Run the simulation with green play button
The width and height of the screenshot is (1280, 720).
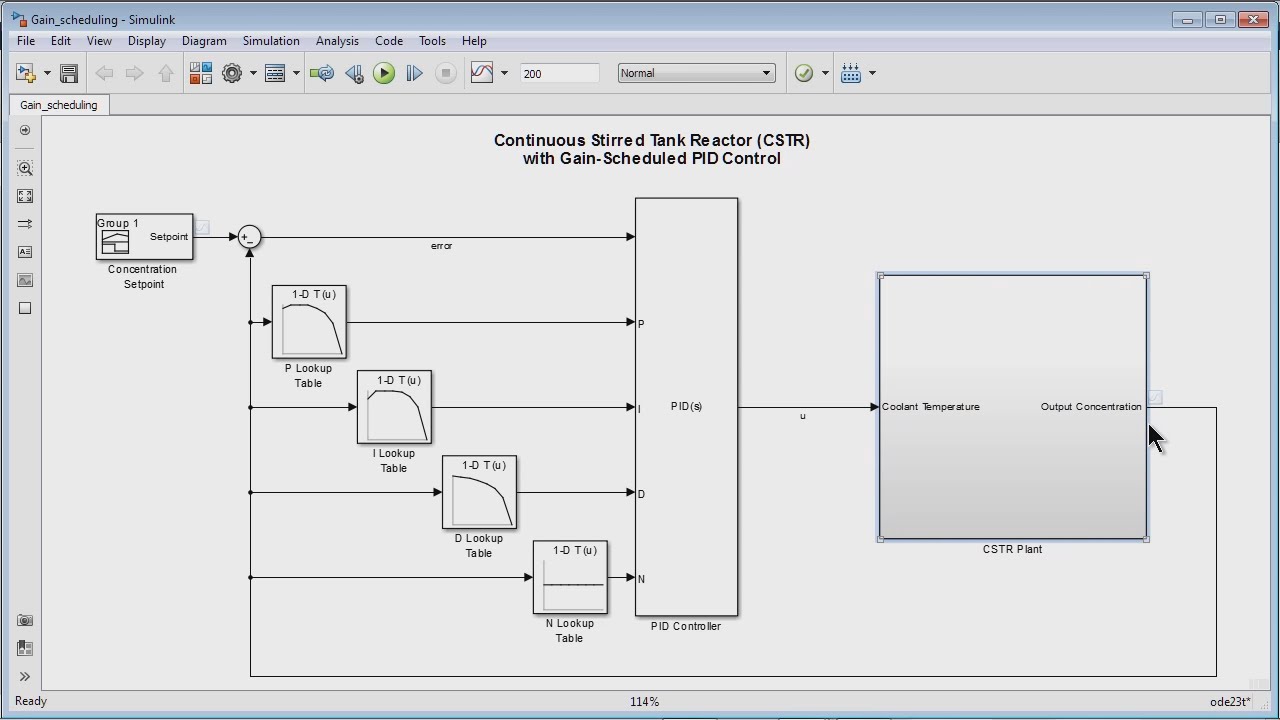(384, 73)
